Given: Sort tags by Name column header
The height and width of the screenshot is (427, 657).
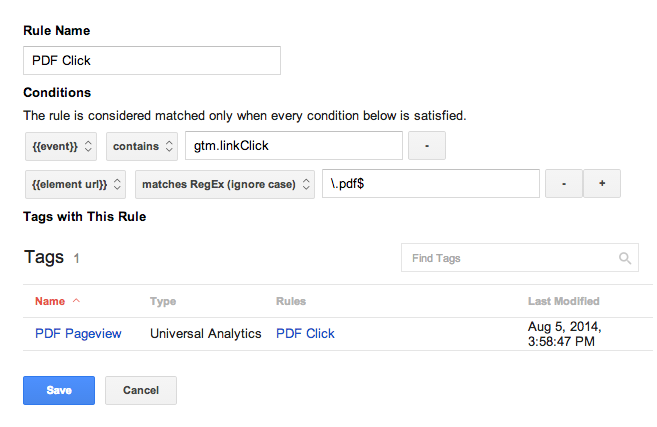Looking at the screenshot, I should [x=50, y=301].
